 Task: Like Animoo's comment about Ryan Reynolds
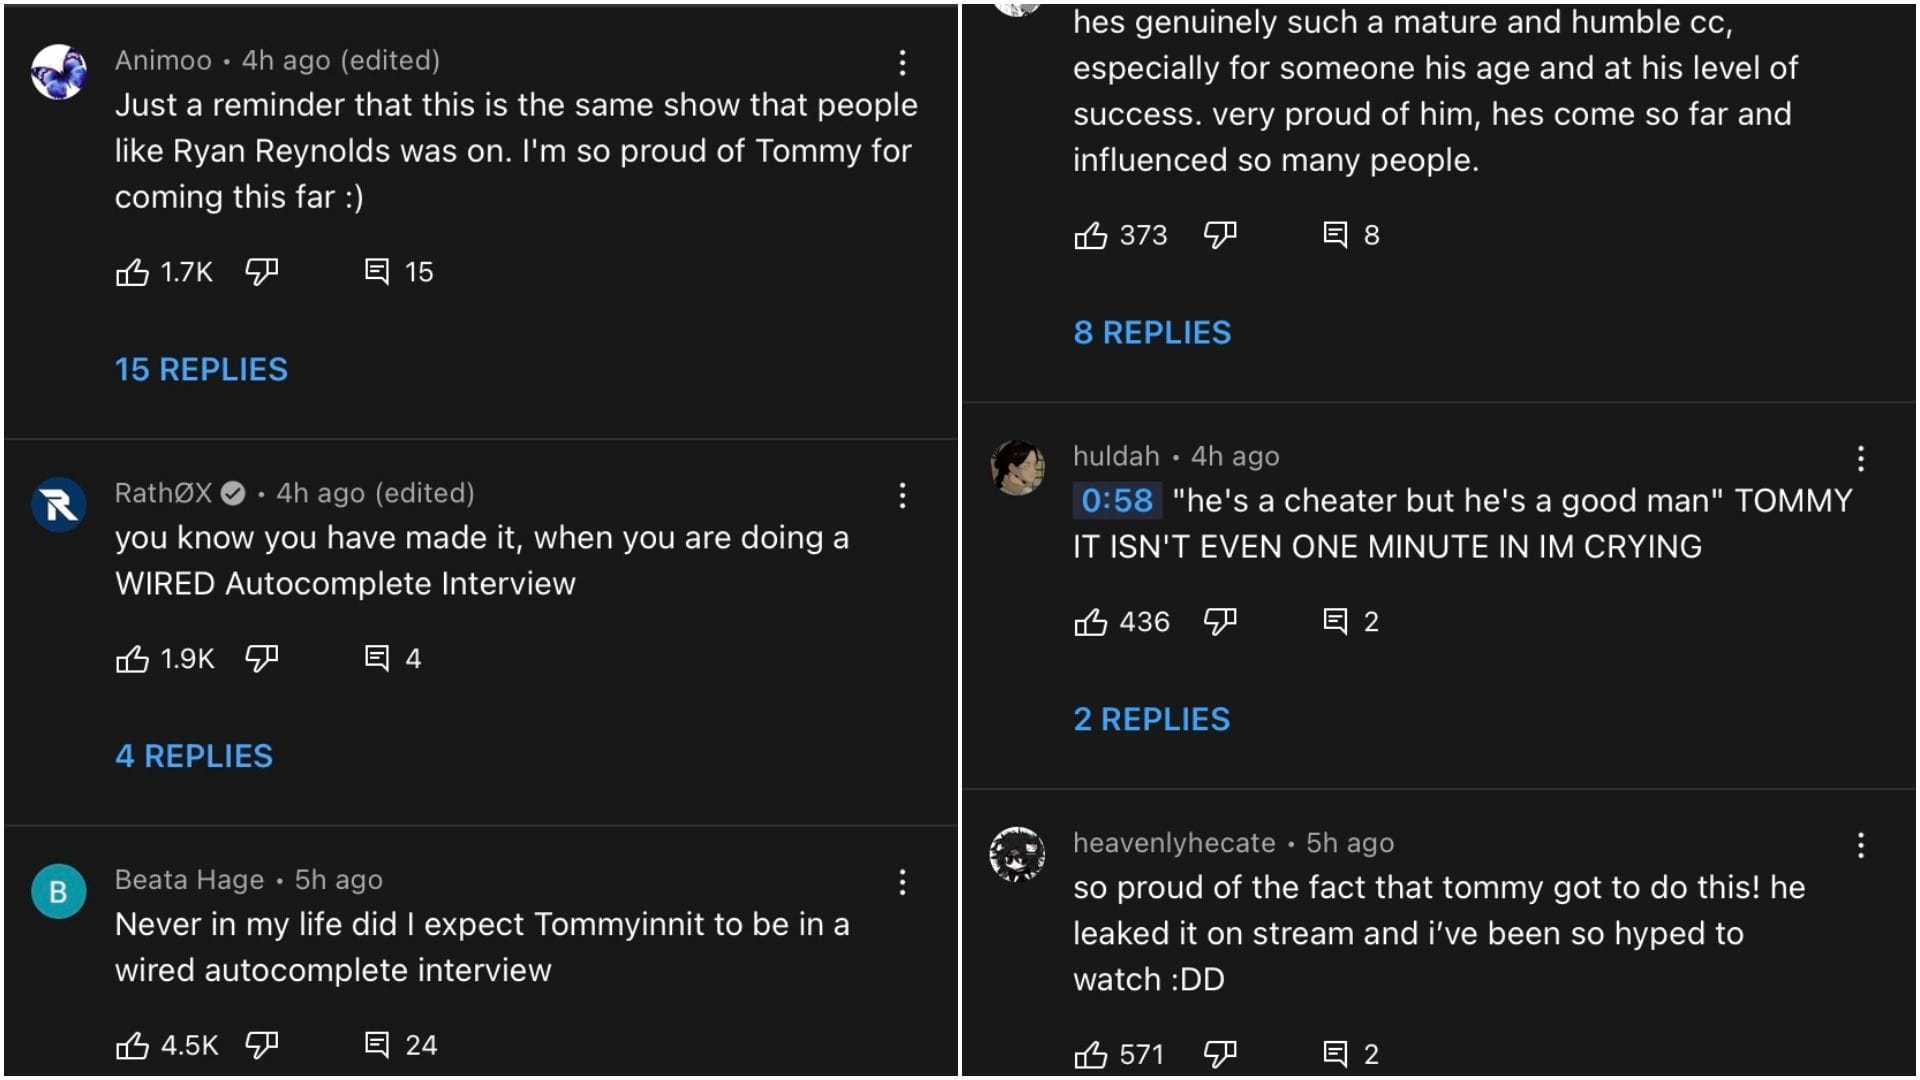(x=132, y=272)
